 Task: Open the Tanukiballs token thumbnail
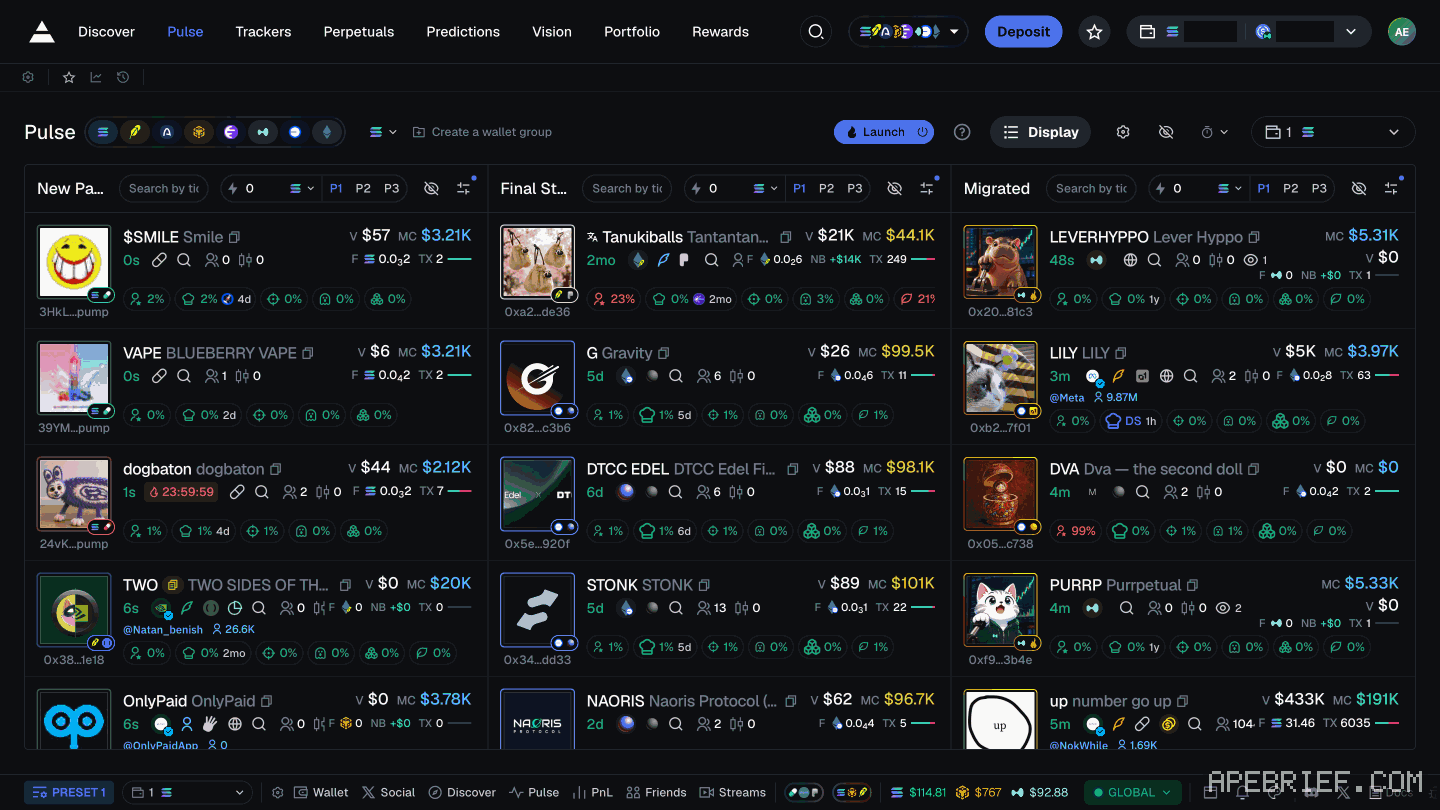coord(537,262)
